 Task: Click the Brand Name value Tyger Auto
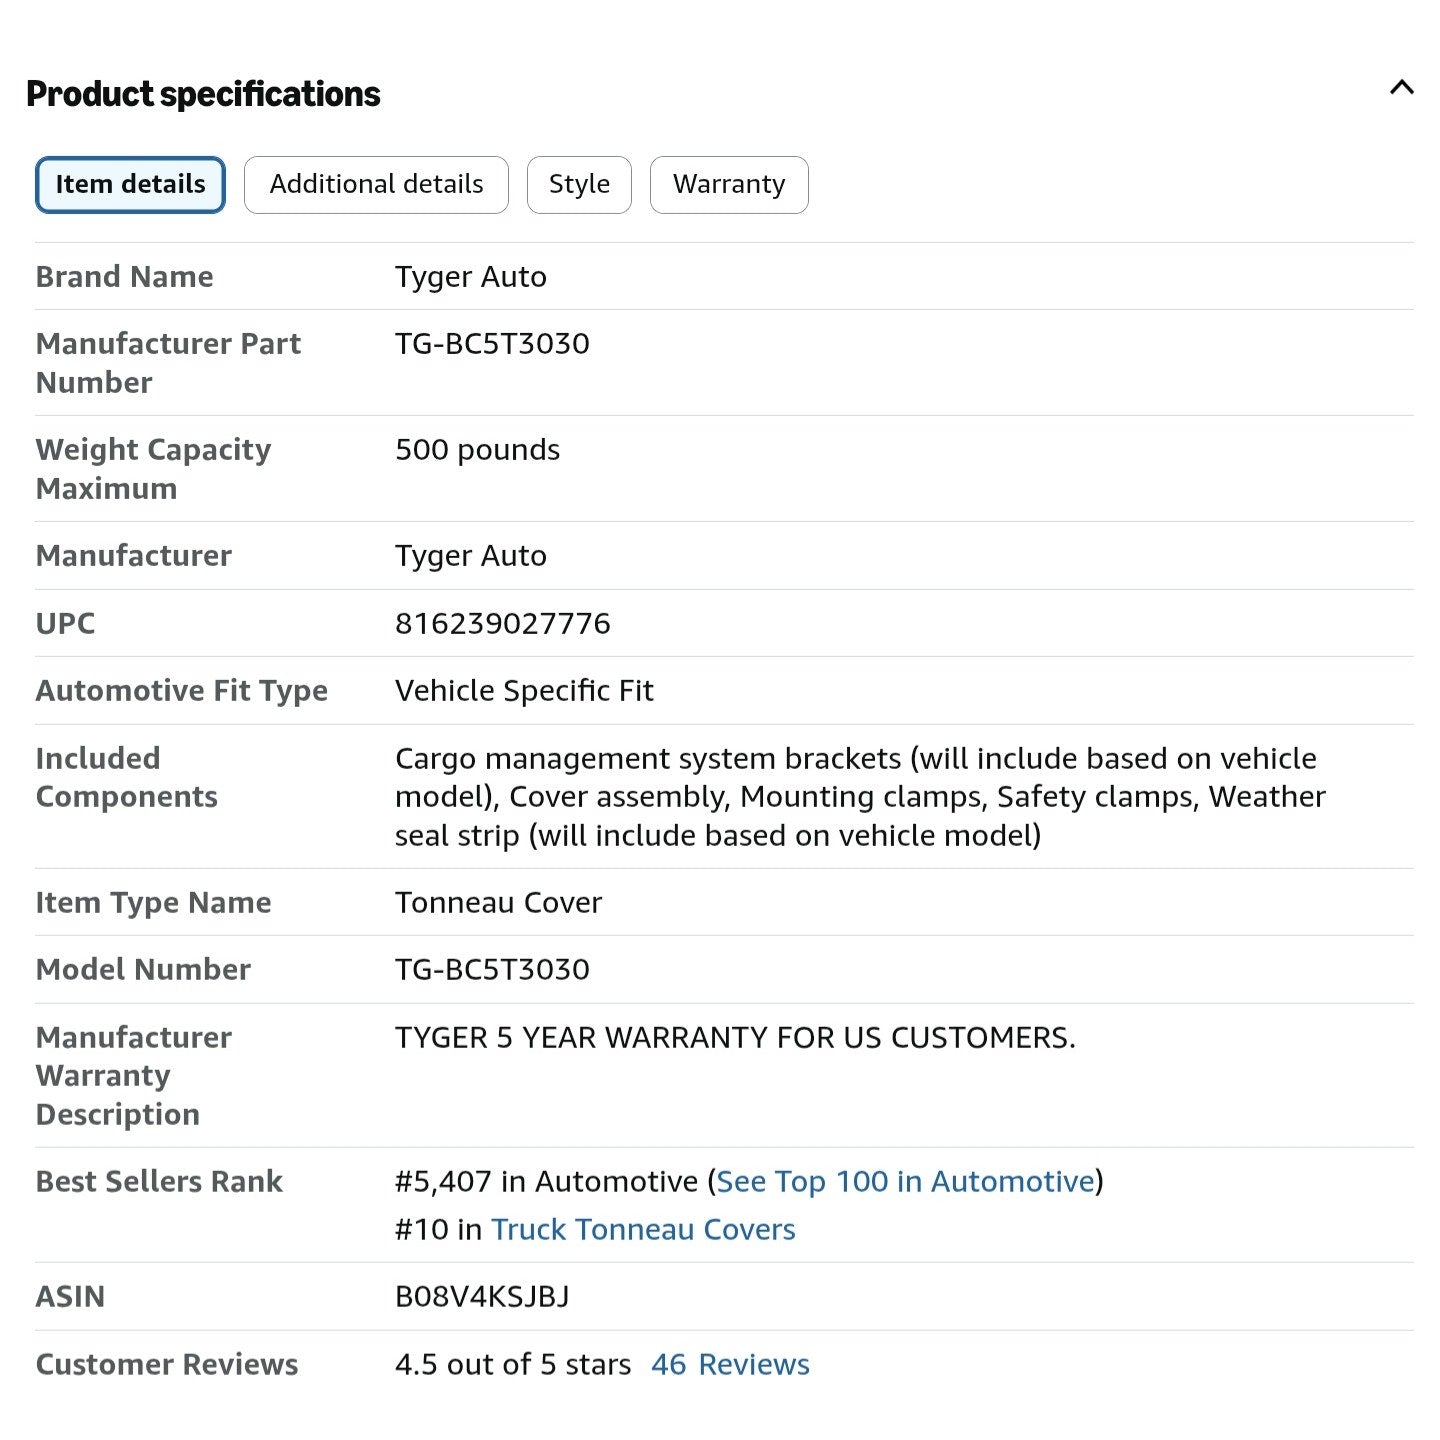tap(470, 277)
